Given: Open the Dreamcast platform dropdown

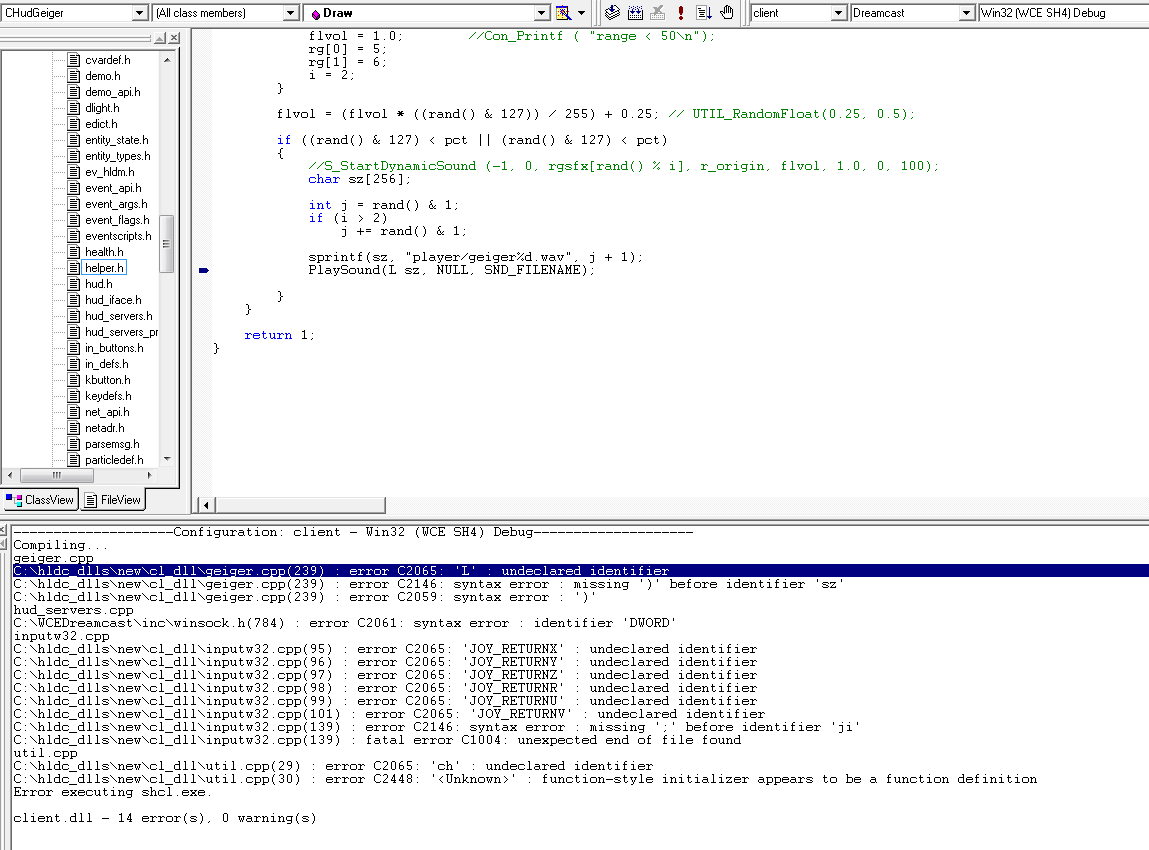Looking at the screenshot, I should [x=967, y=13].
